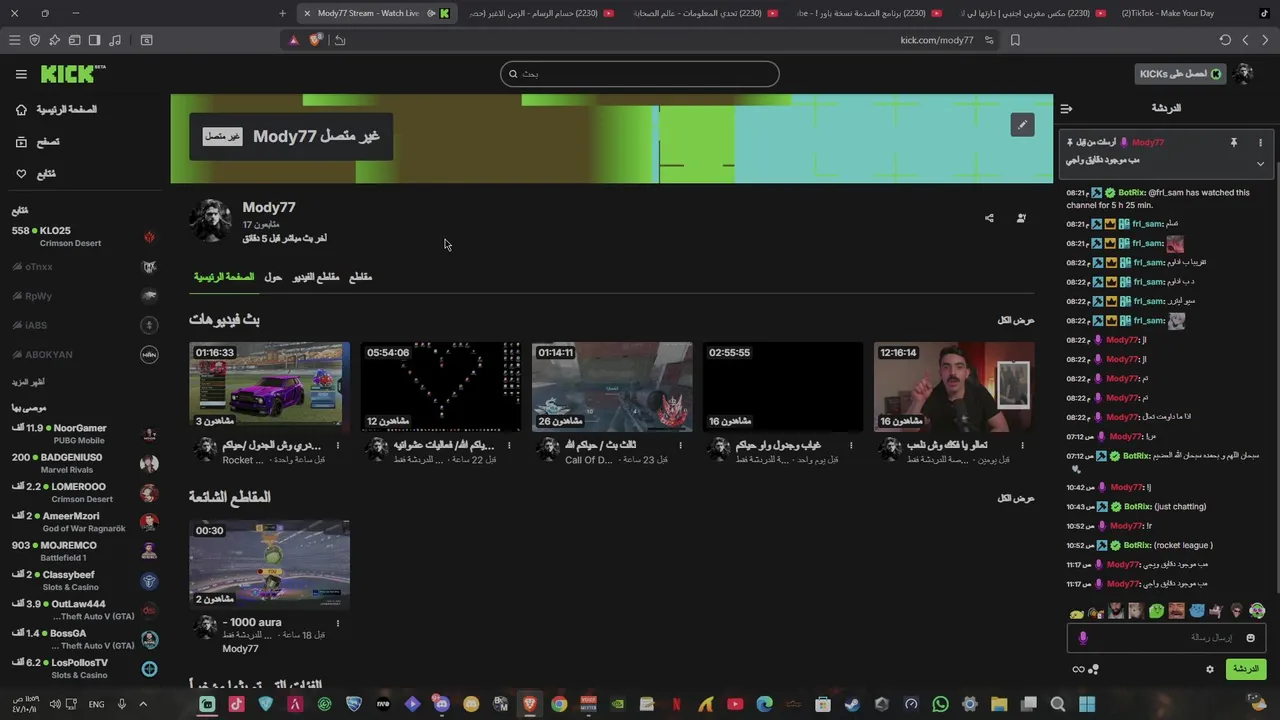This screenshot has height=720, width=1280.
Task: Play the 01:16:33 Rocket League video
Action: pos(270,387)
